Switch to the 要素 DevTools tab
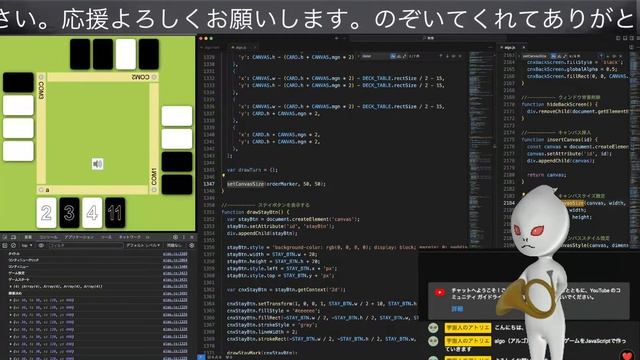 pos(28,237)
